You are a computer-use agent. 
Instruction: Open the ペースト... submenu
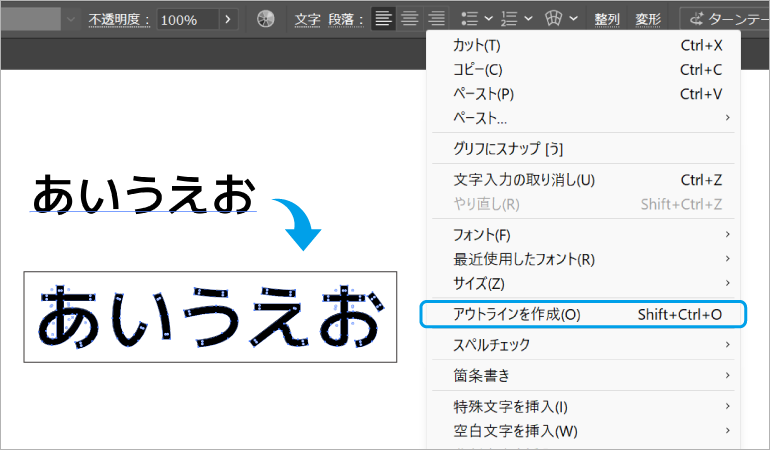583,118
